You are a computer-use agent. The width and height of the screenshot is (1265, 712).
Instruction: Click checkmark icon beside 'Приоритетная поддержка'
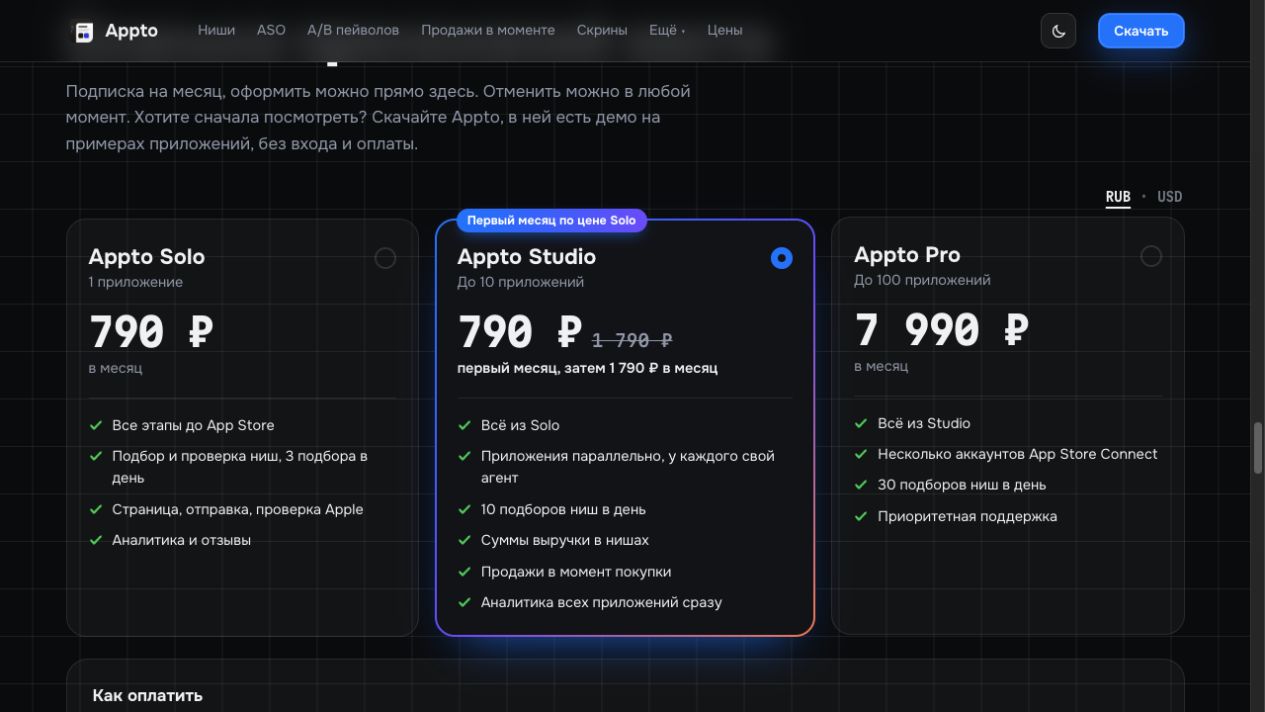(x=861, y=516)
